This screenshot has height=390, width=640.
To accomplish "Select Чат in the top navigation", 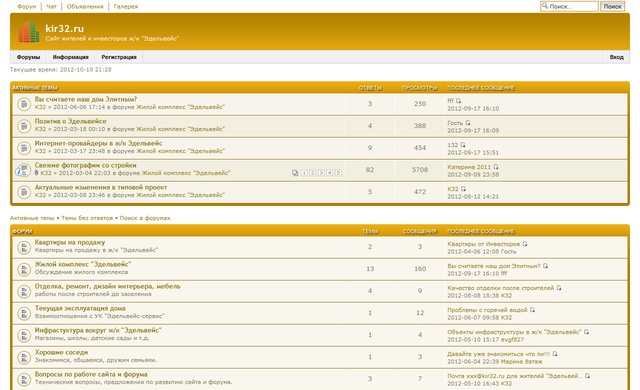I will tap(51, 7).
